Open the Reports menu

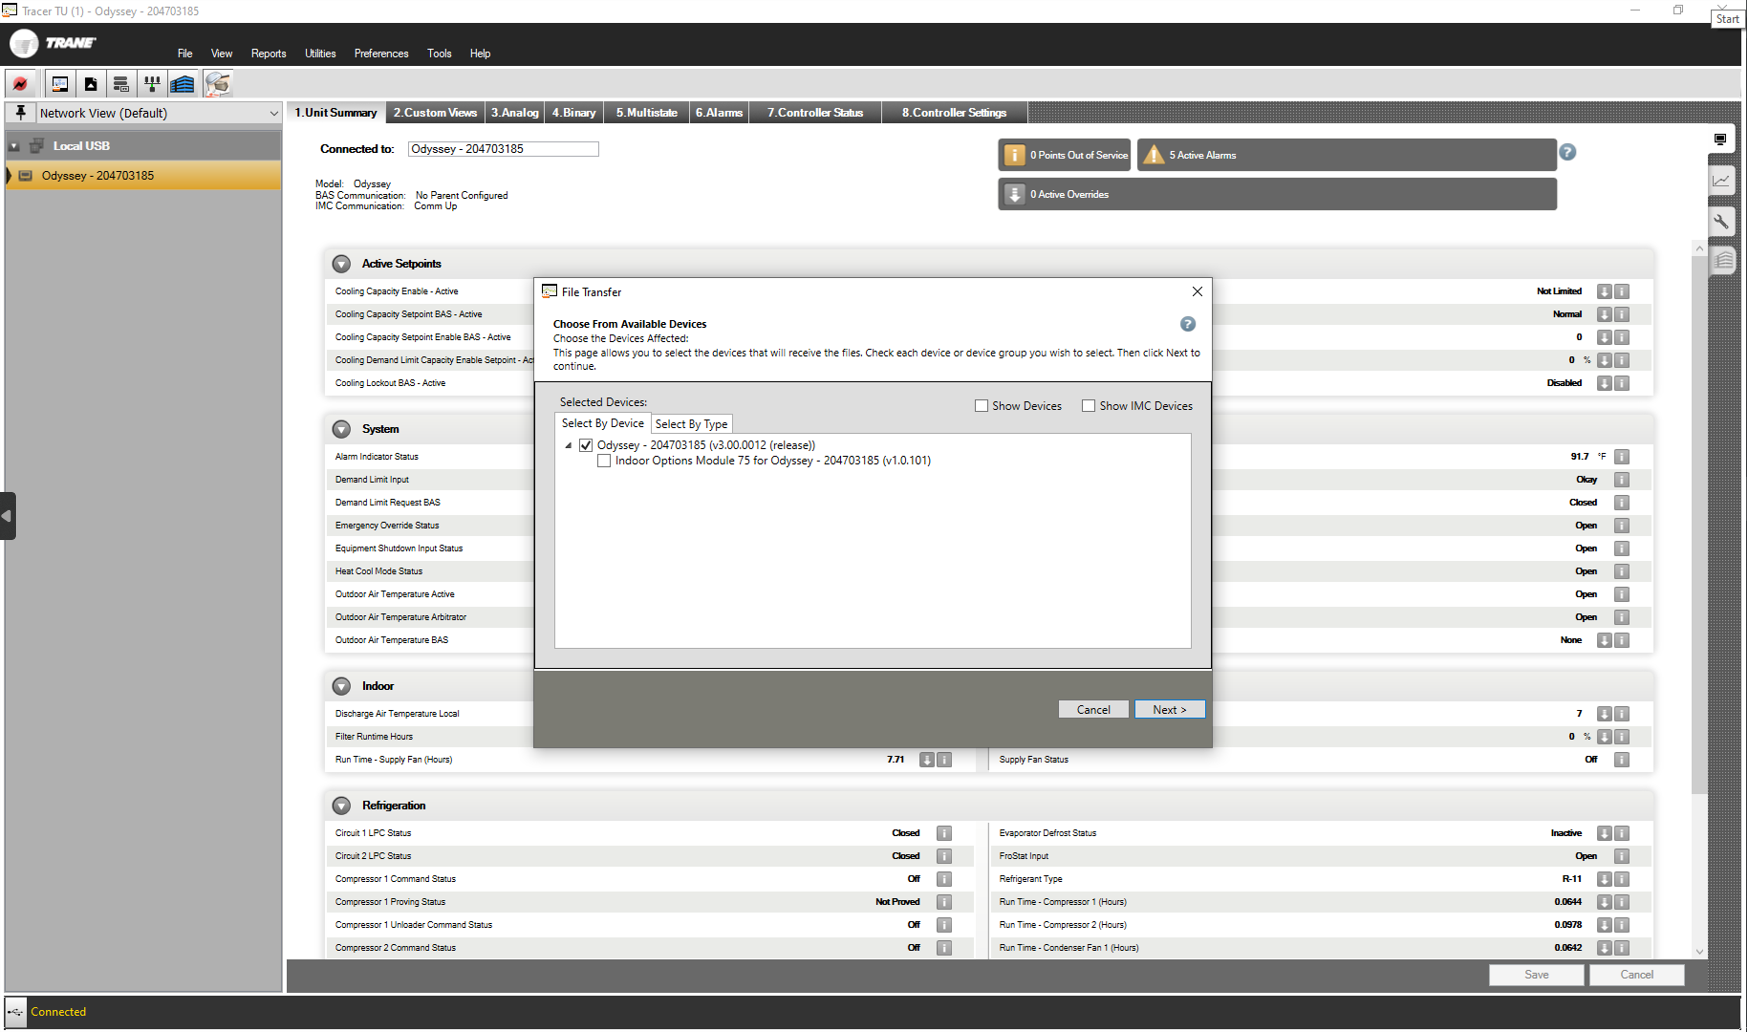point(268,53)
